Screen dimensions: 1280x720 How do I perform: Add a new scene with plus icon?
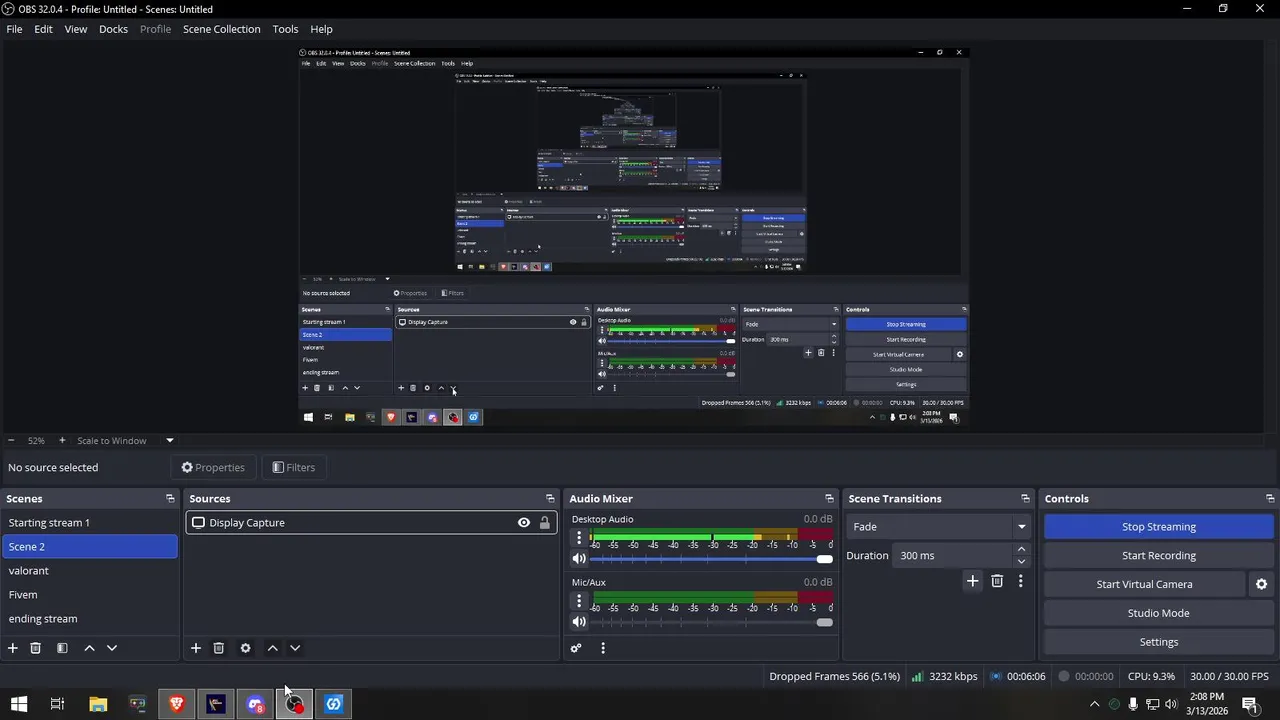click(x=13, y=648)
